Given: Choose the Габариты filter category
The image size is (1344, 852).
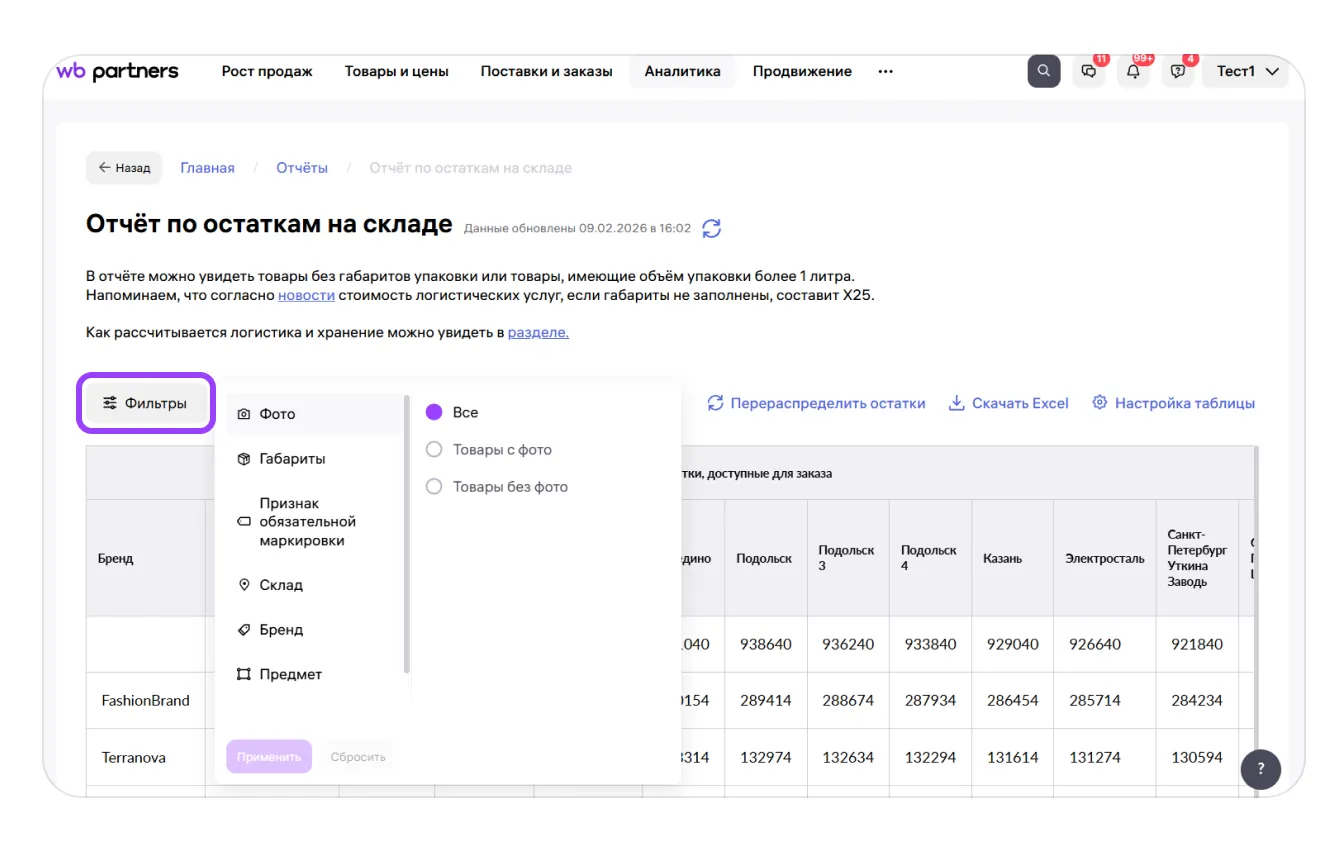Looking at the screenshot, I should tap(292, 459).
